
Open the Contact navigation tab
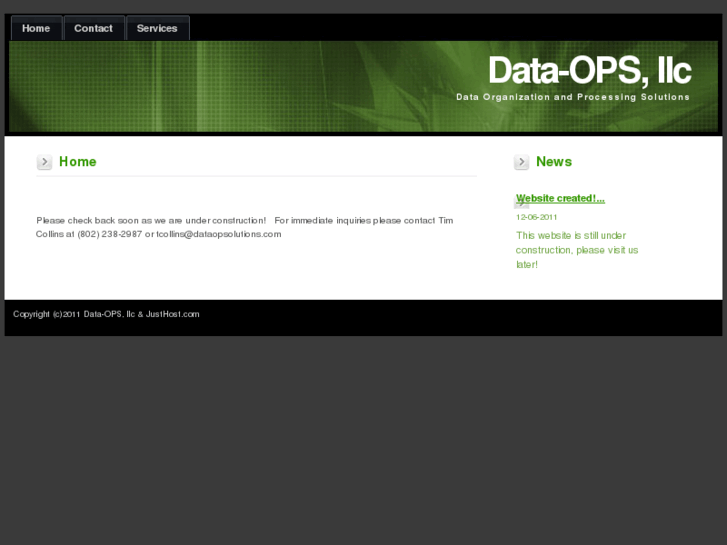click(94, 28)
